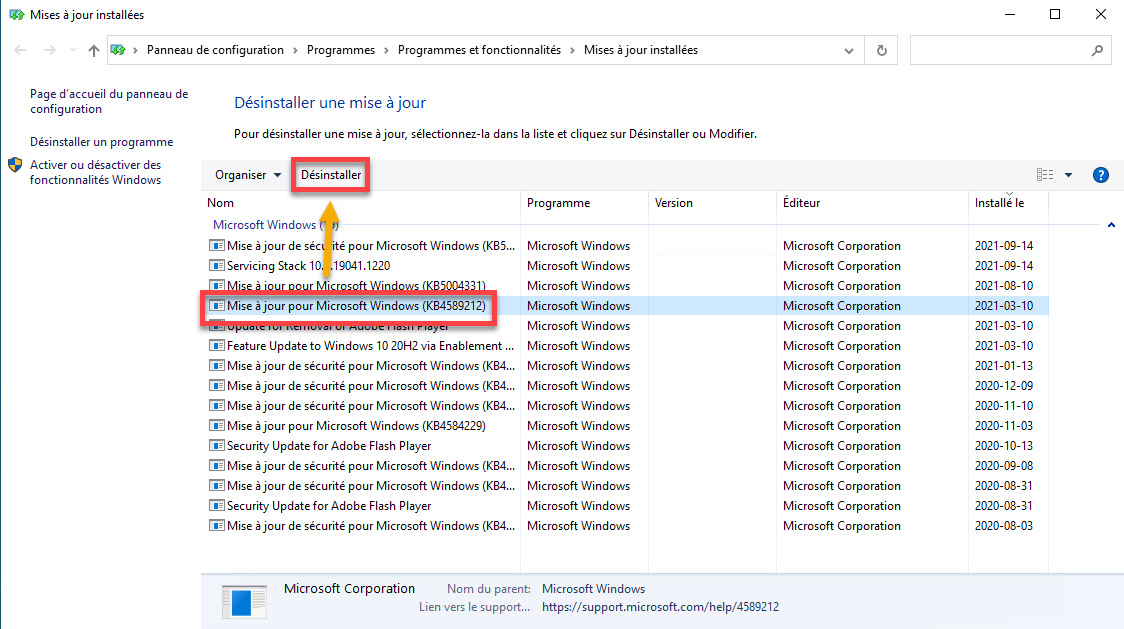The image size is (1124, 629).
Task: Select 'Servicing Stack 10.0.19041.1220' row
Action: pyautogui.click(x=624, y=266)
